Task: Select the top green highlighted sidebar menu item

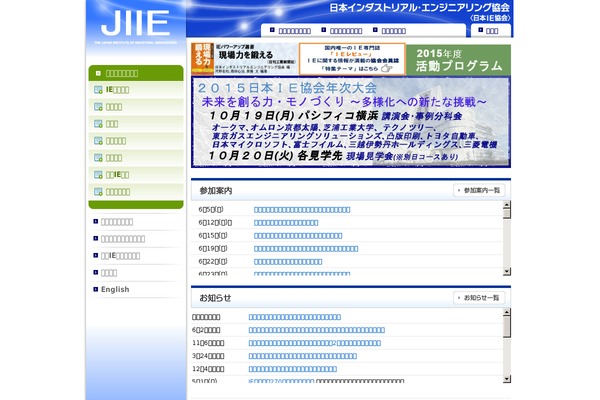Action: tap(135, 73)
